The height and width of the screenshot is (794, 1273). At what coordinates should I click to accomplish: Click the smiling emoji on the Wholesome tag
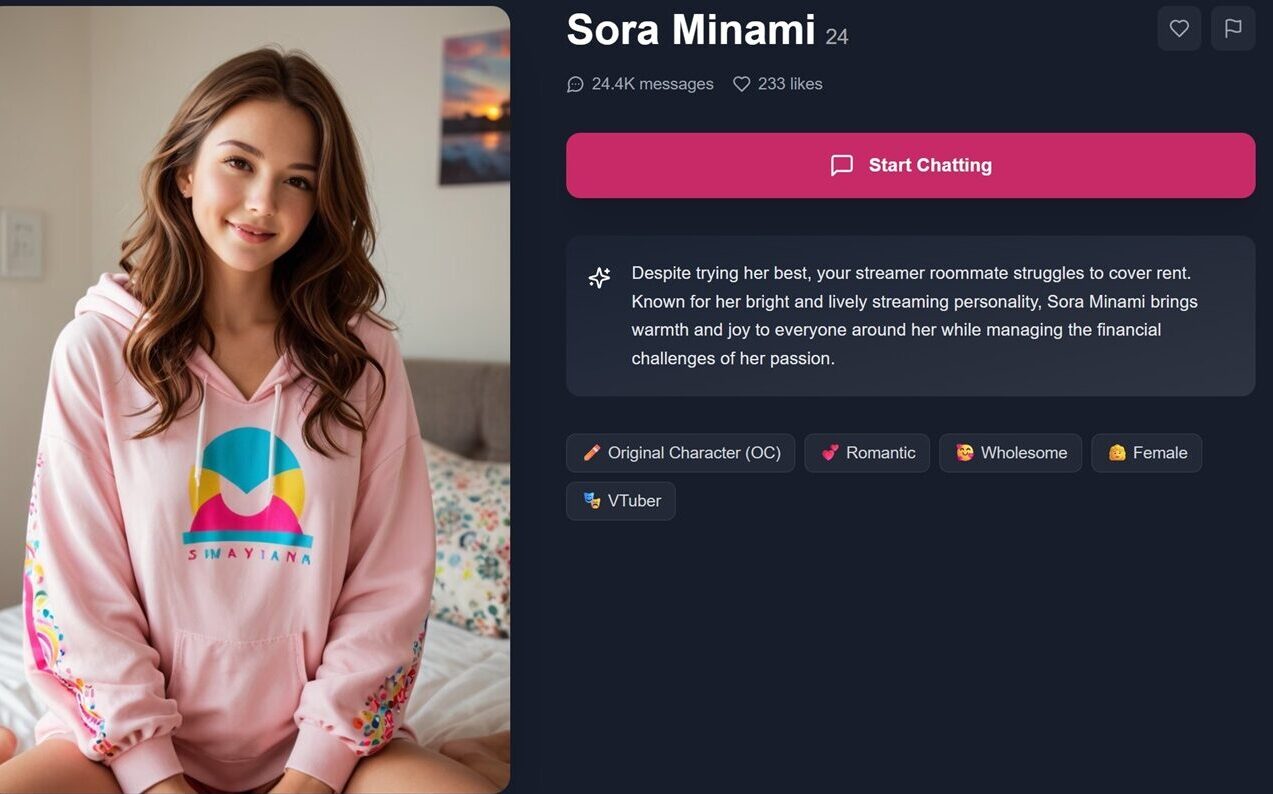coord(964,453)
